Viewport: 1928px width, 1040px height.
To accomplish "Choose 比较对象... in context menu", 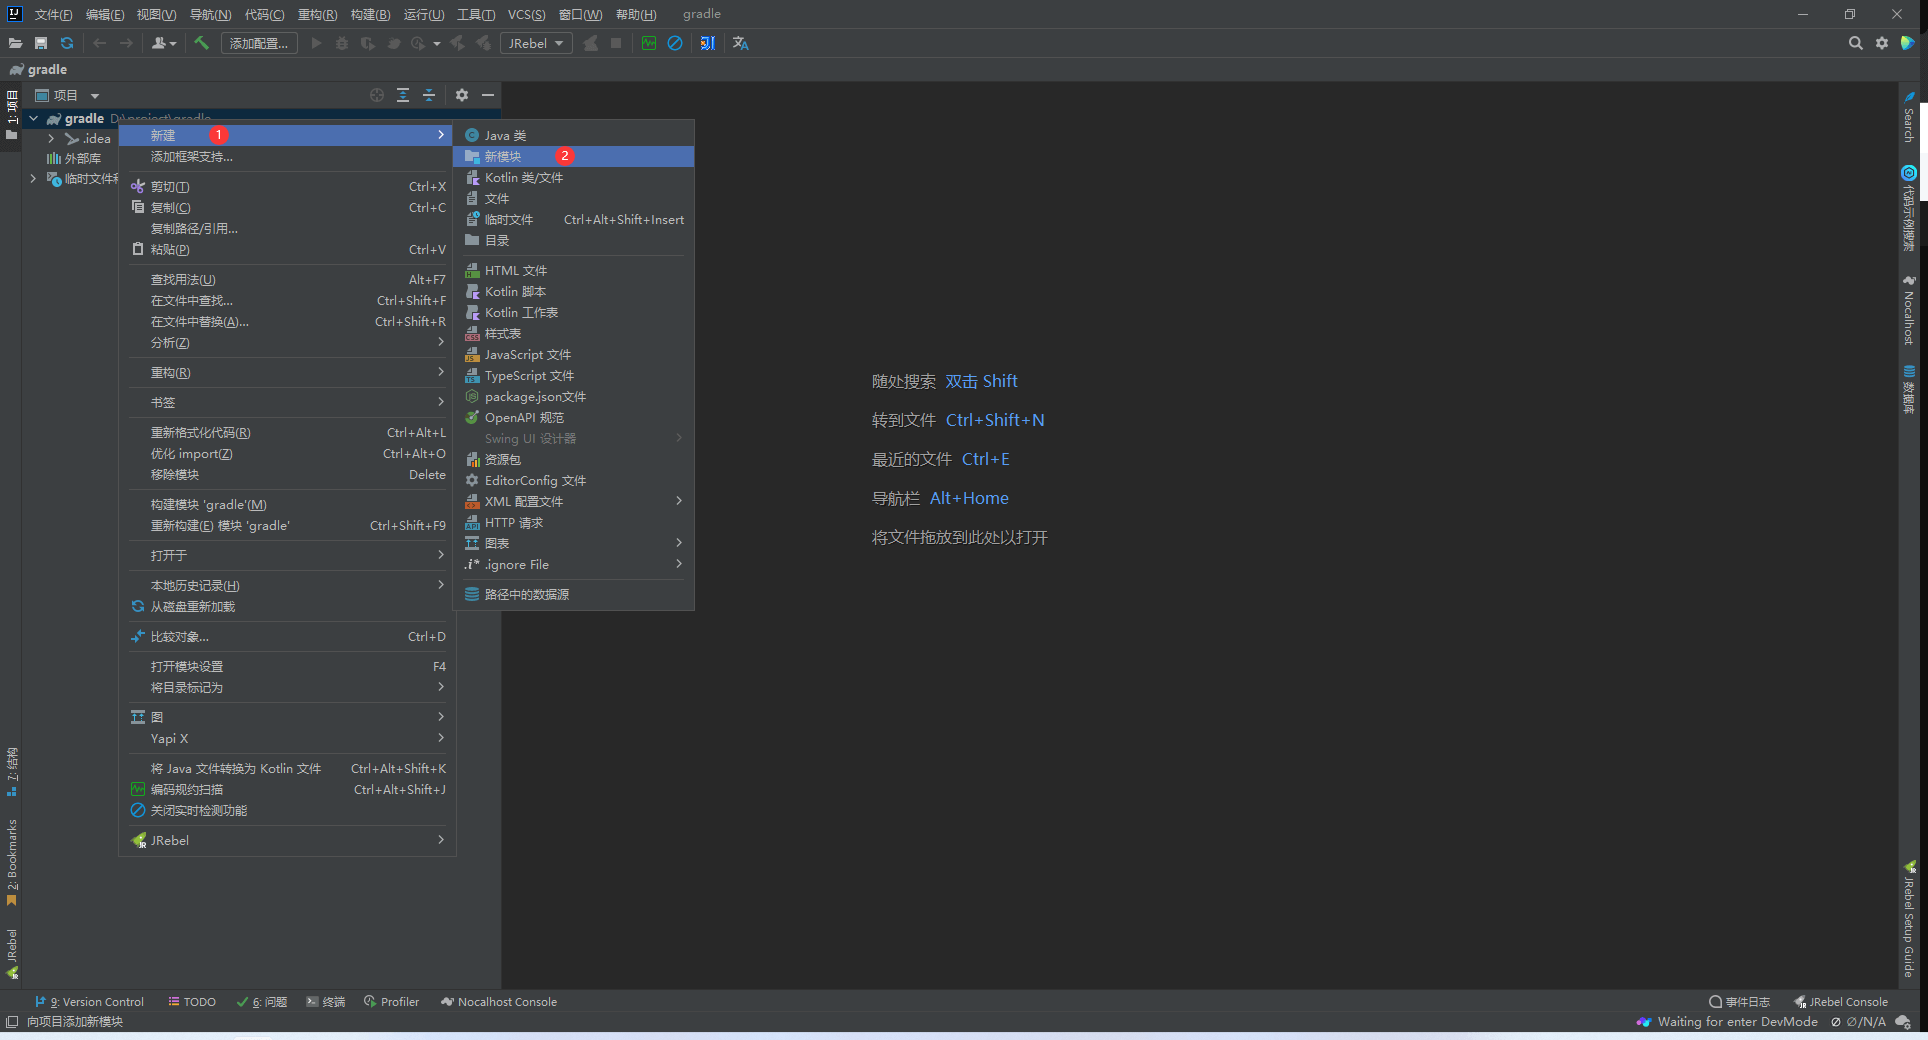I will pos(287,636).
